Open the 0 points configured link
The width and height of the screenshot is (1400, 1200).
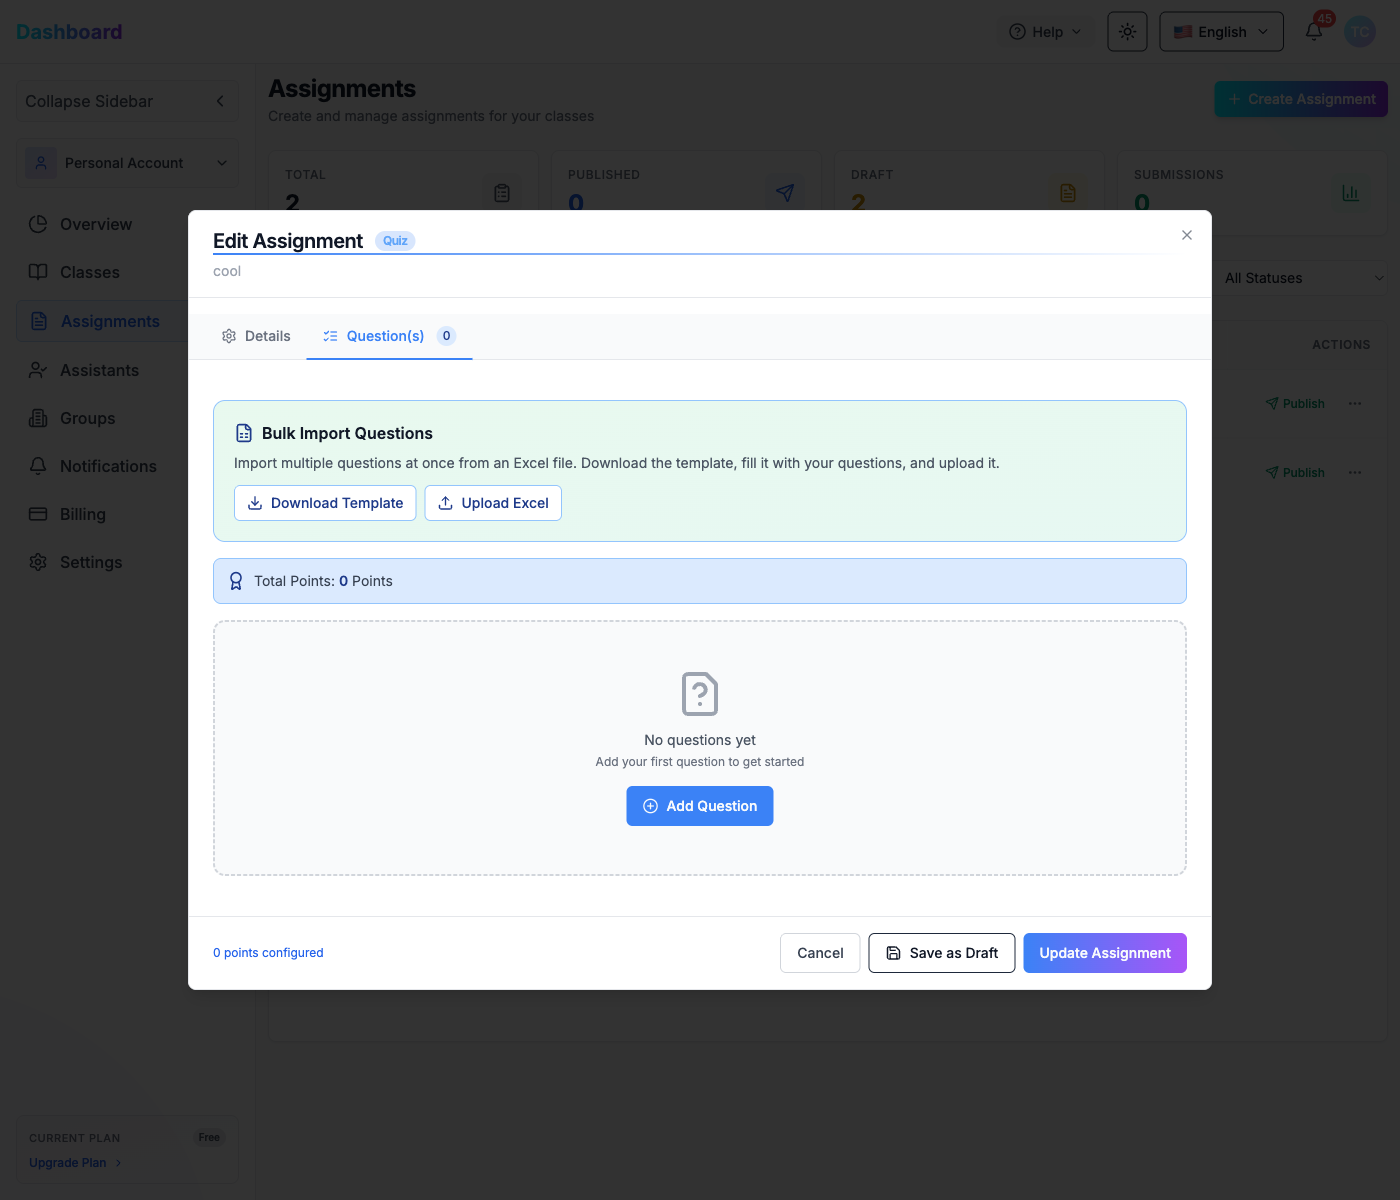pyautogui.click(x=267, y=953)
